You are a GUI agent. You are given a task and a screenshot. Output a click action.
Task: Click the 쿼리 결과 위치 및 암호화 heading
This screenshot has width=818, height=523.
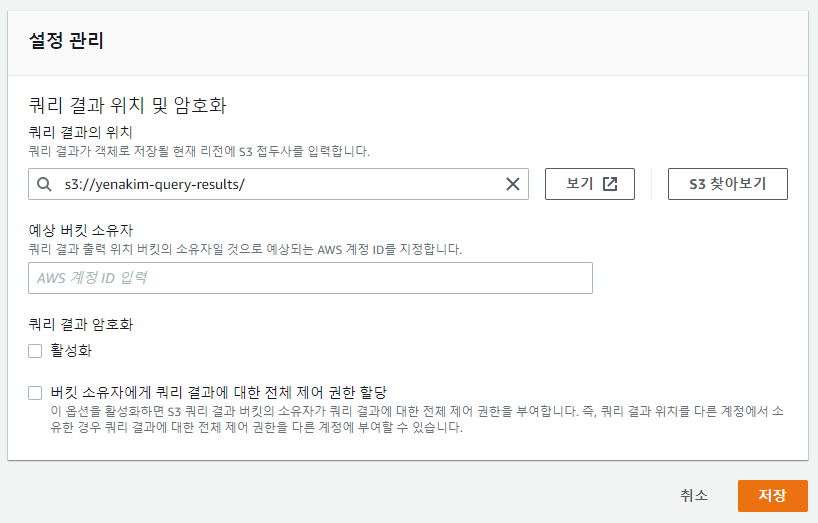click(127, 105)
